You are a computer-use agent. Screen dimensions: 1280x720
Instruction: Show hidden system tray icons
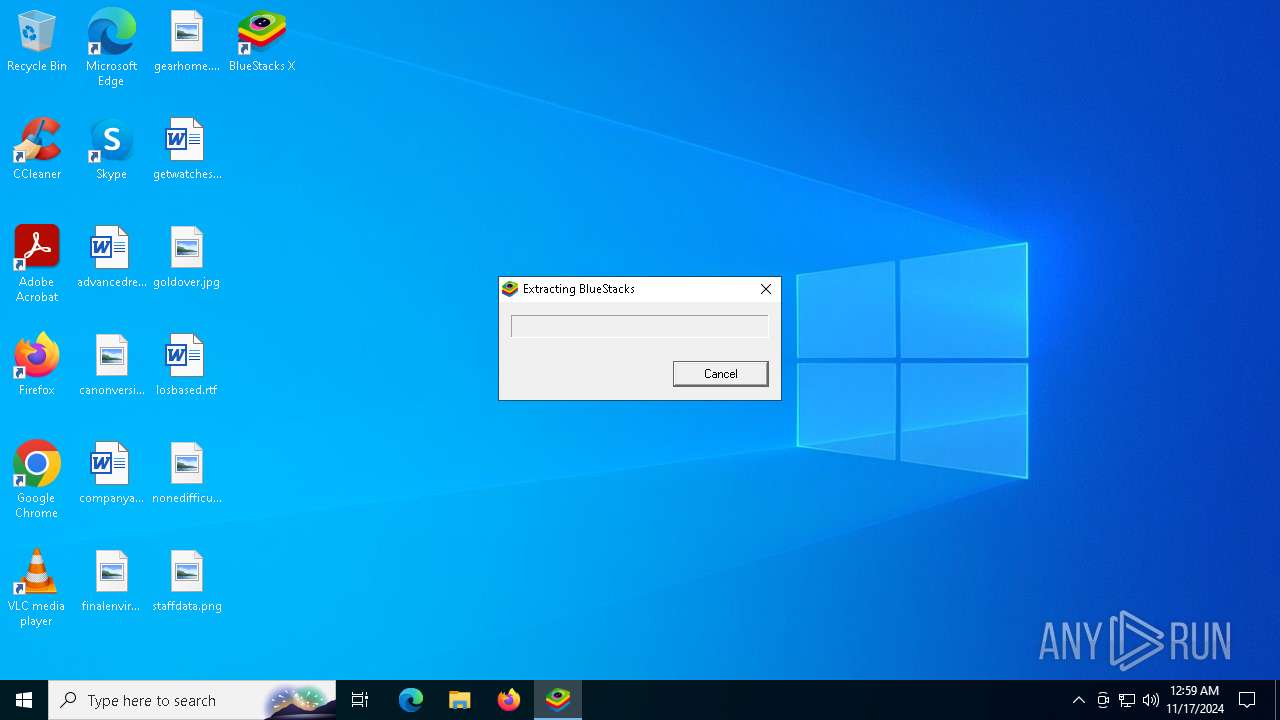pos(1078,700)
